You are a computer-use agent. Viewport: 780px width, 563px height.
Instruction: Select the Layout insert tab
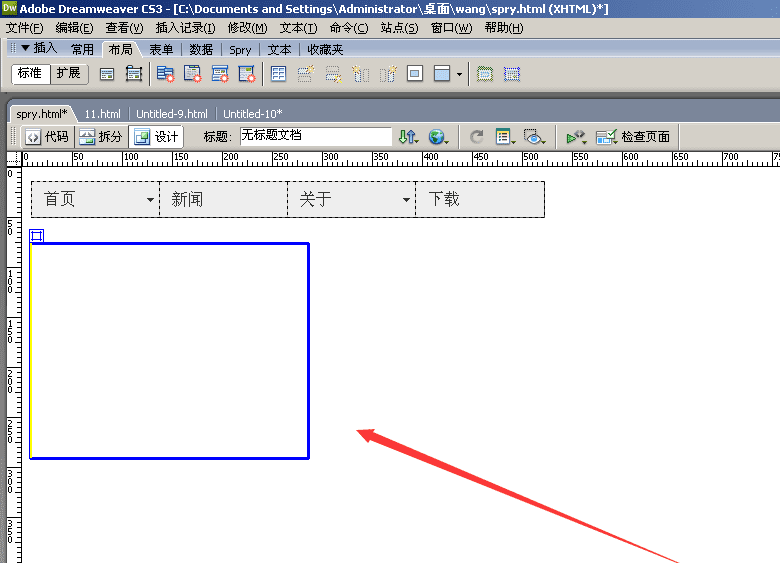(x=120, y=49)
